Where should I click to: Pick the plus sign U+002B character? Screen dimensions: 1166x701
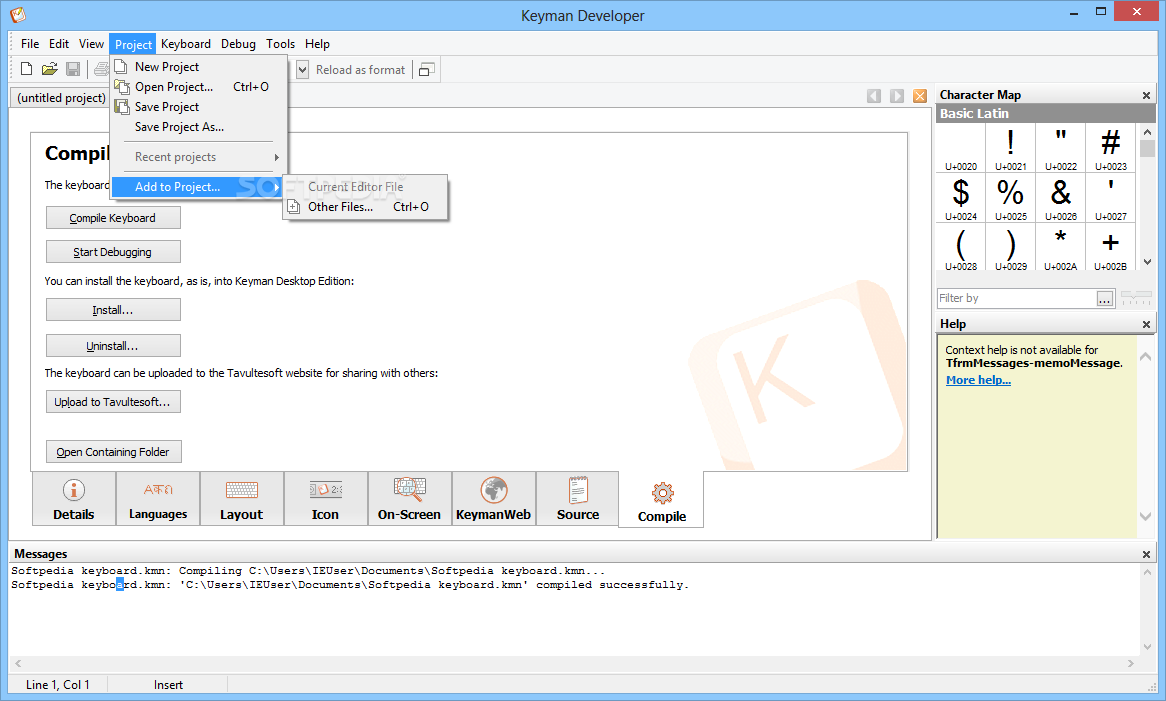[x=1110, y=248]
